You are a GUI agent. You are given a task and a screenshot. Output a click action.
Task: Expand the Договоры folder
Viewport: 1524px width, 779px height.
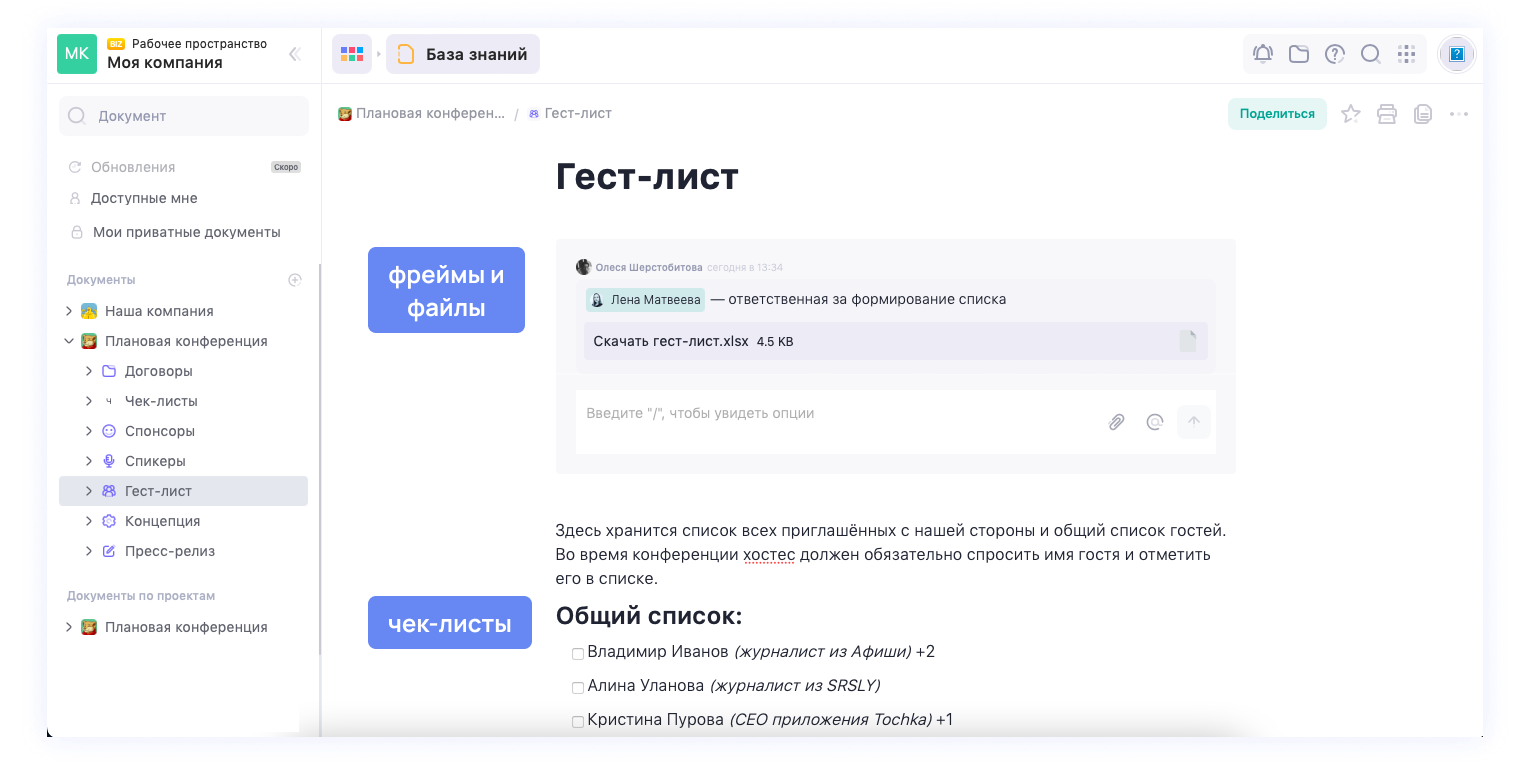[88, 370]
